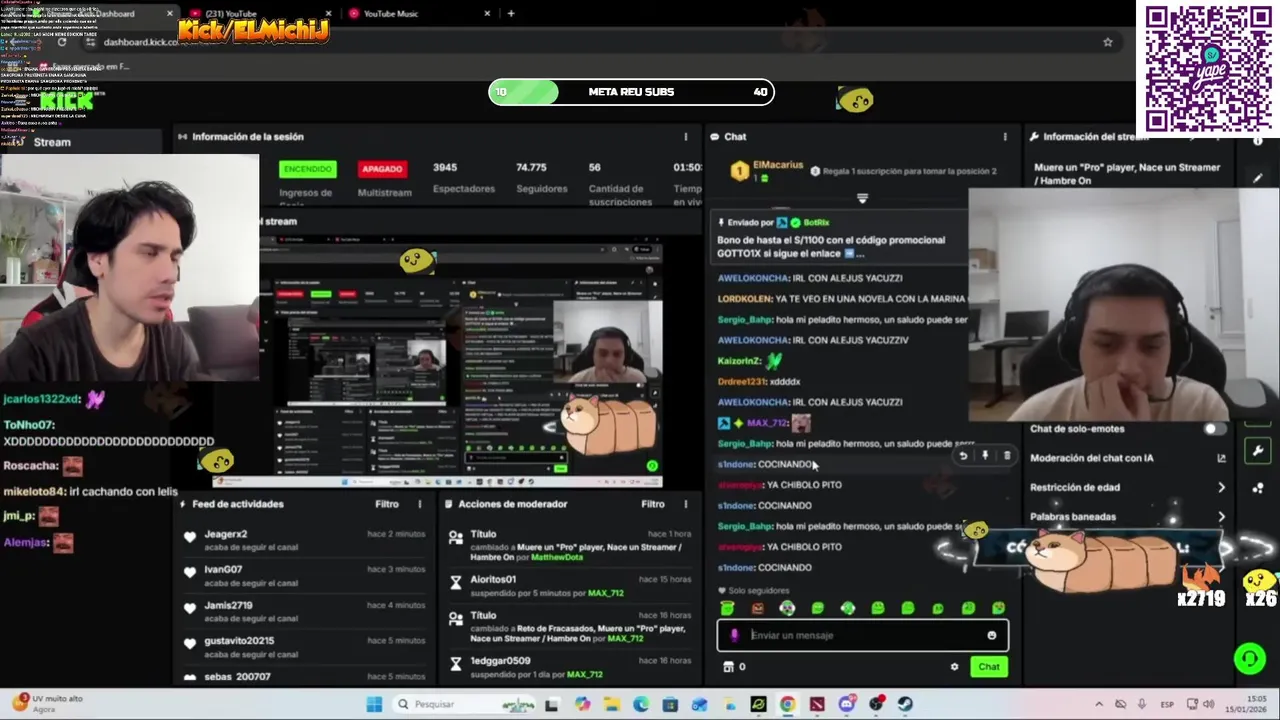1280x720 pixels.
Task: Show hidden system tray icons
Action: pyautogui.click(x=1099, y=704)
